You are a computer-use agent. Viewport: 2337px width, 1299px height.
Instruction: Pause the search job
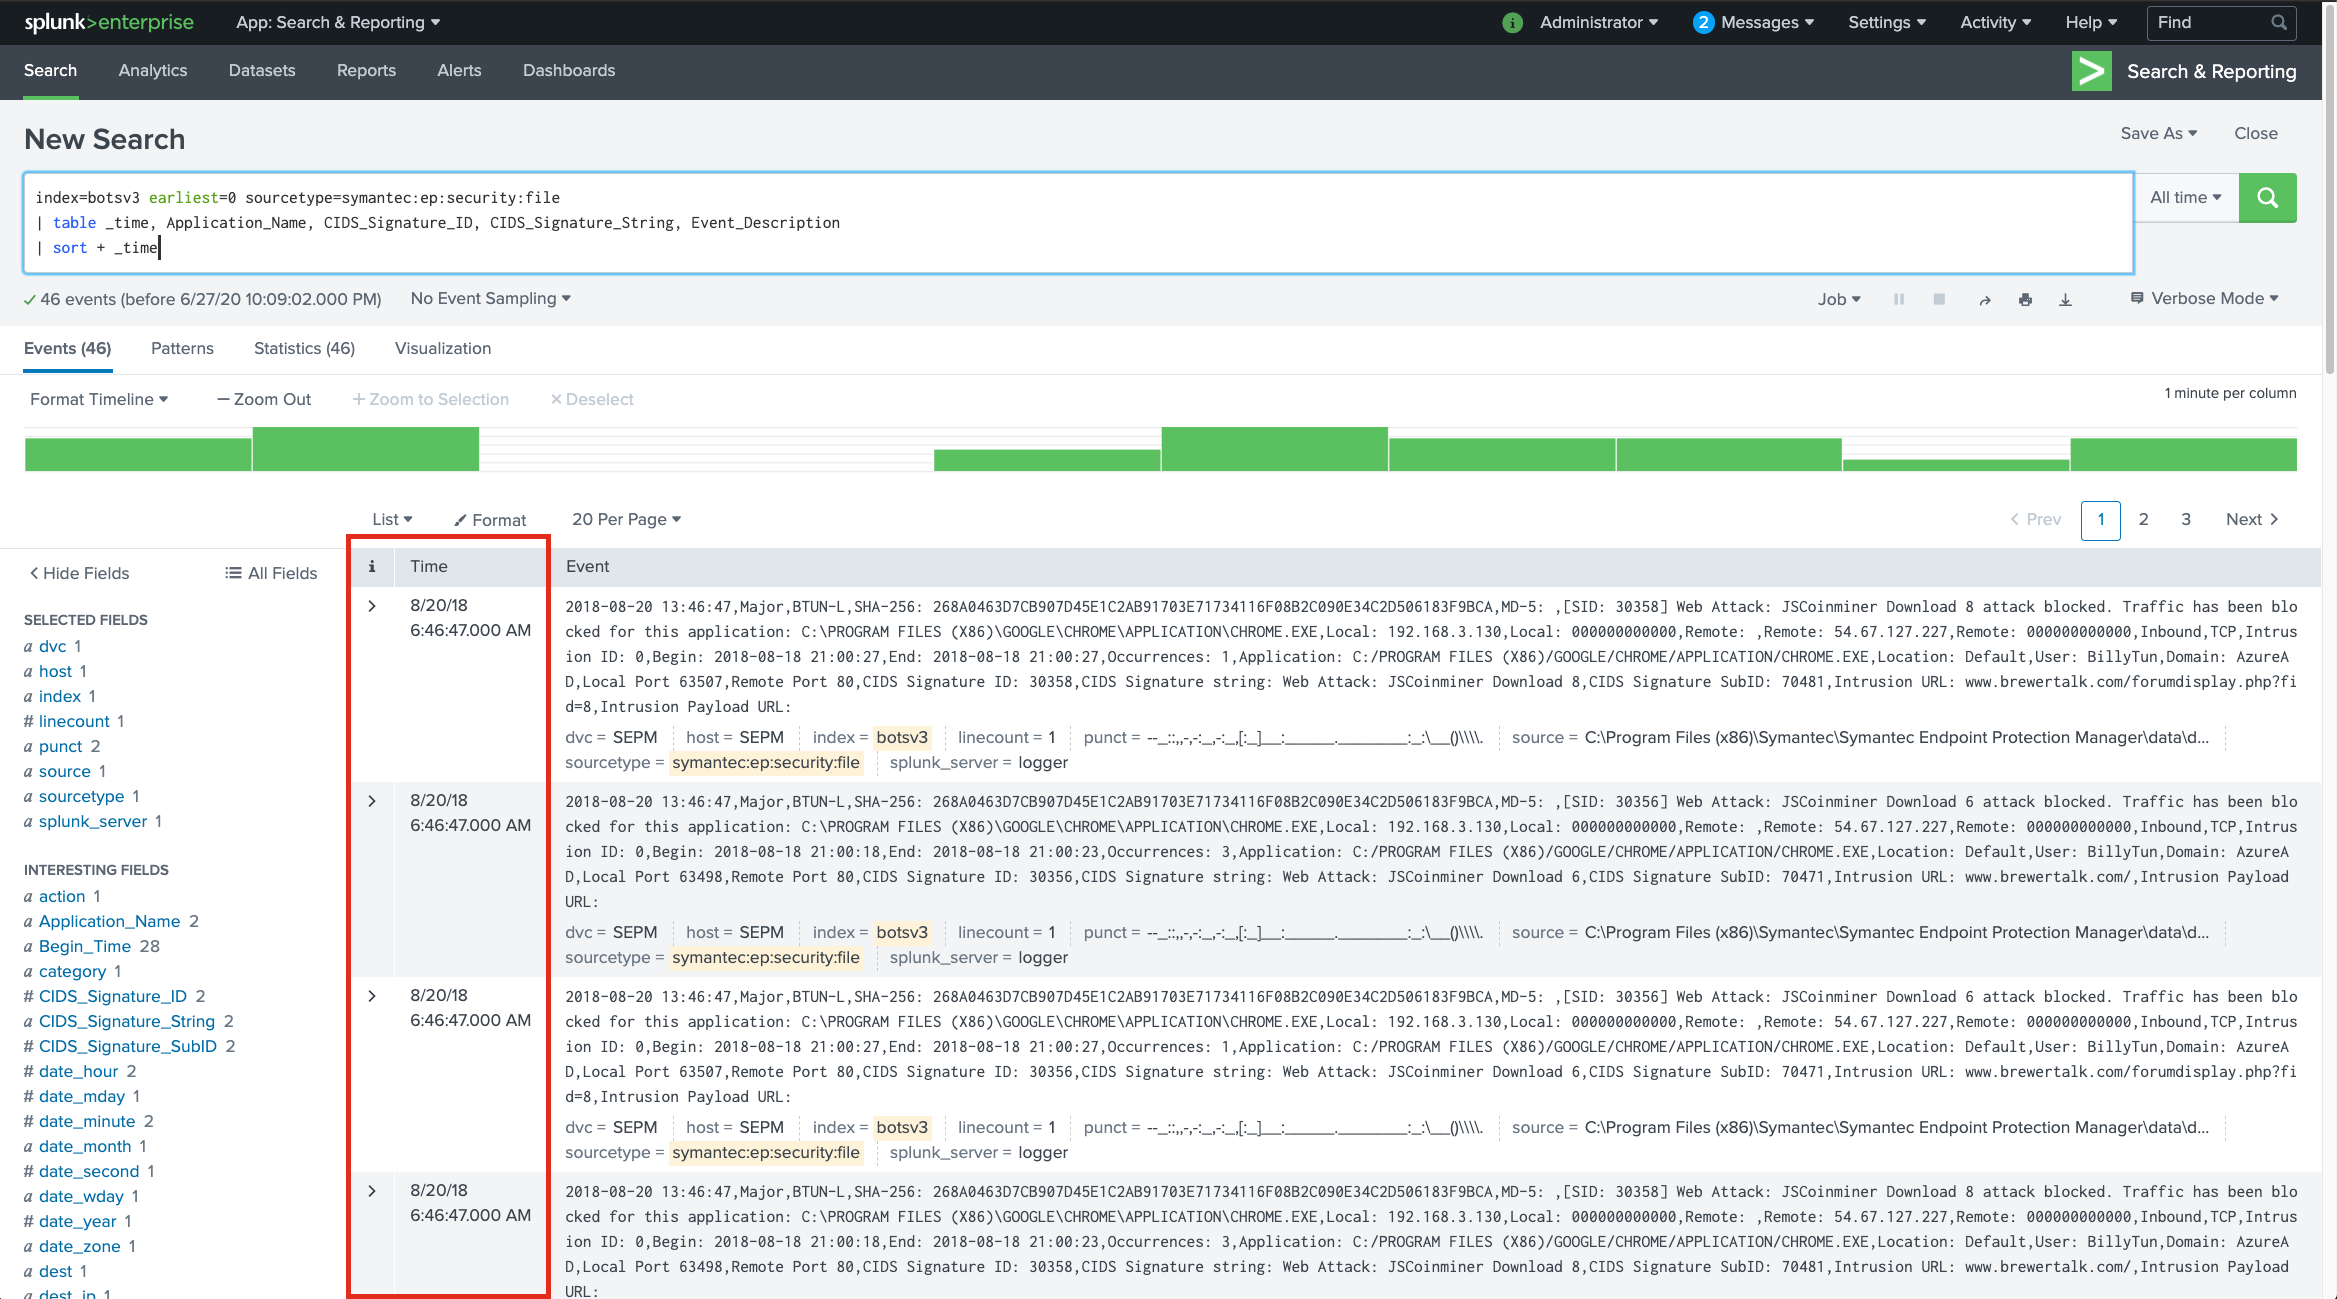pyautogui.click(x=1898, y=299)
